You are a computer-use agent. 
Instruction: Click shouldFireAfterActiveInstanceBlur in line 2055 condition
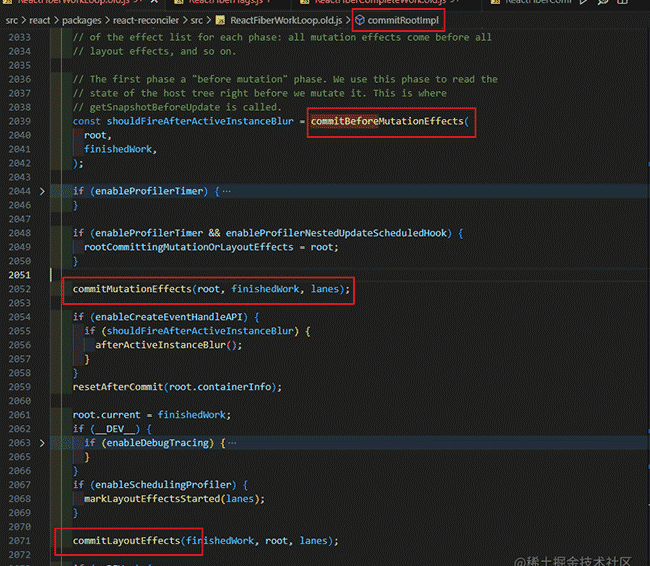pos(200,331)
